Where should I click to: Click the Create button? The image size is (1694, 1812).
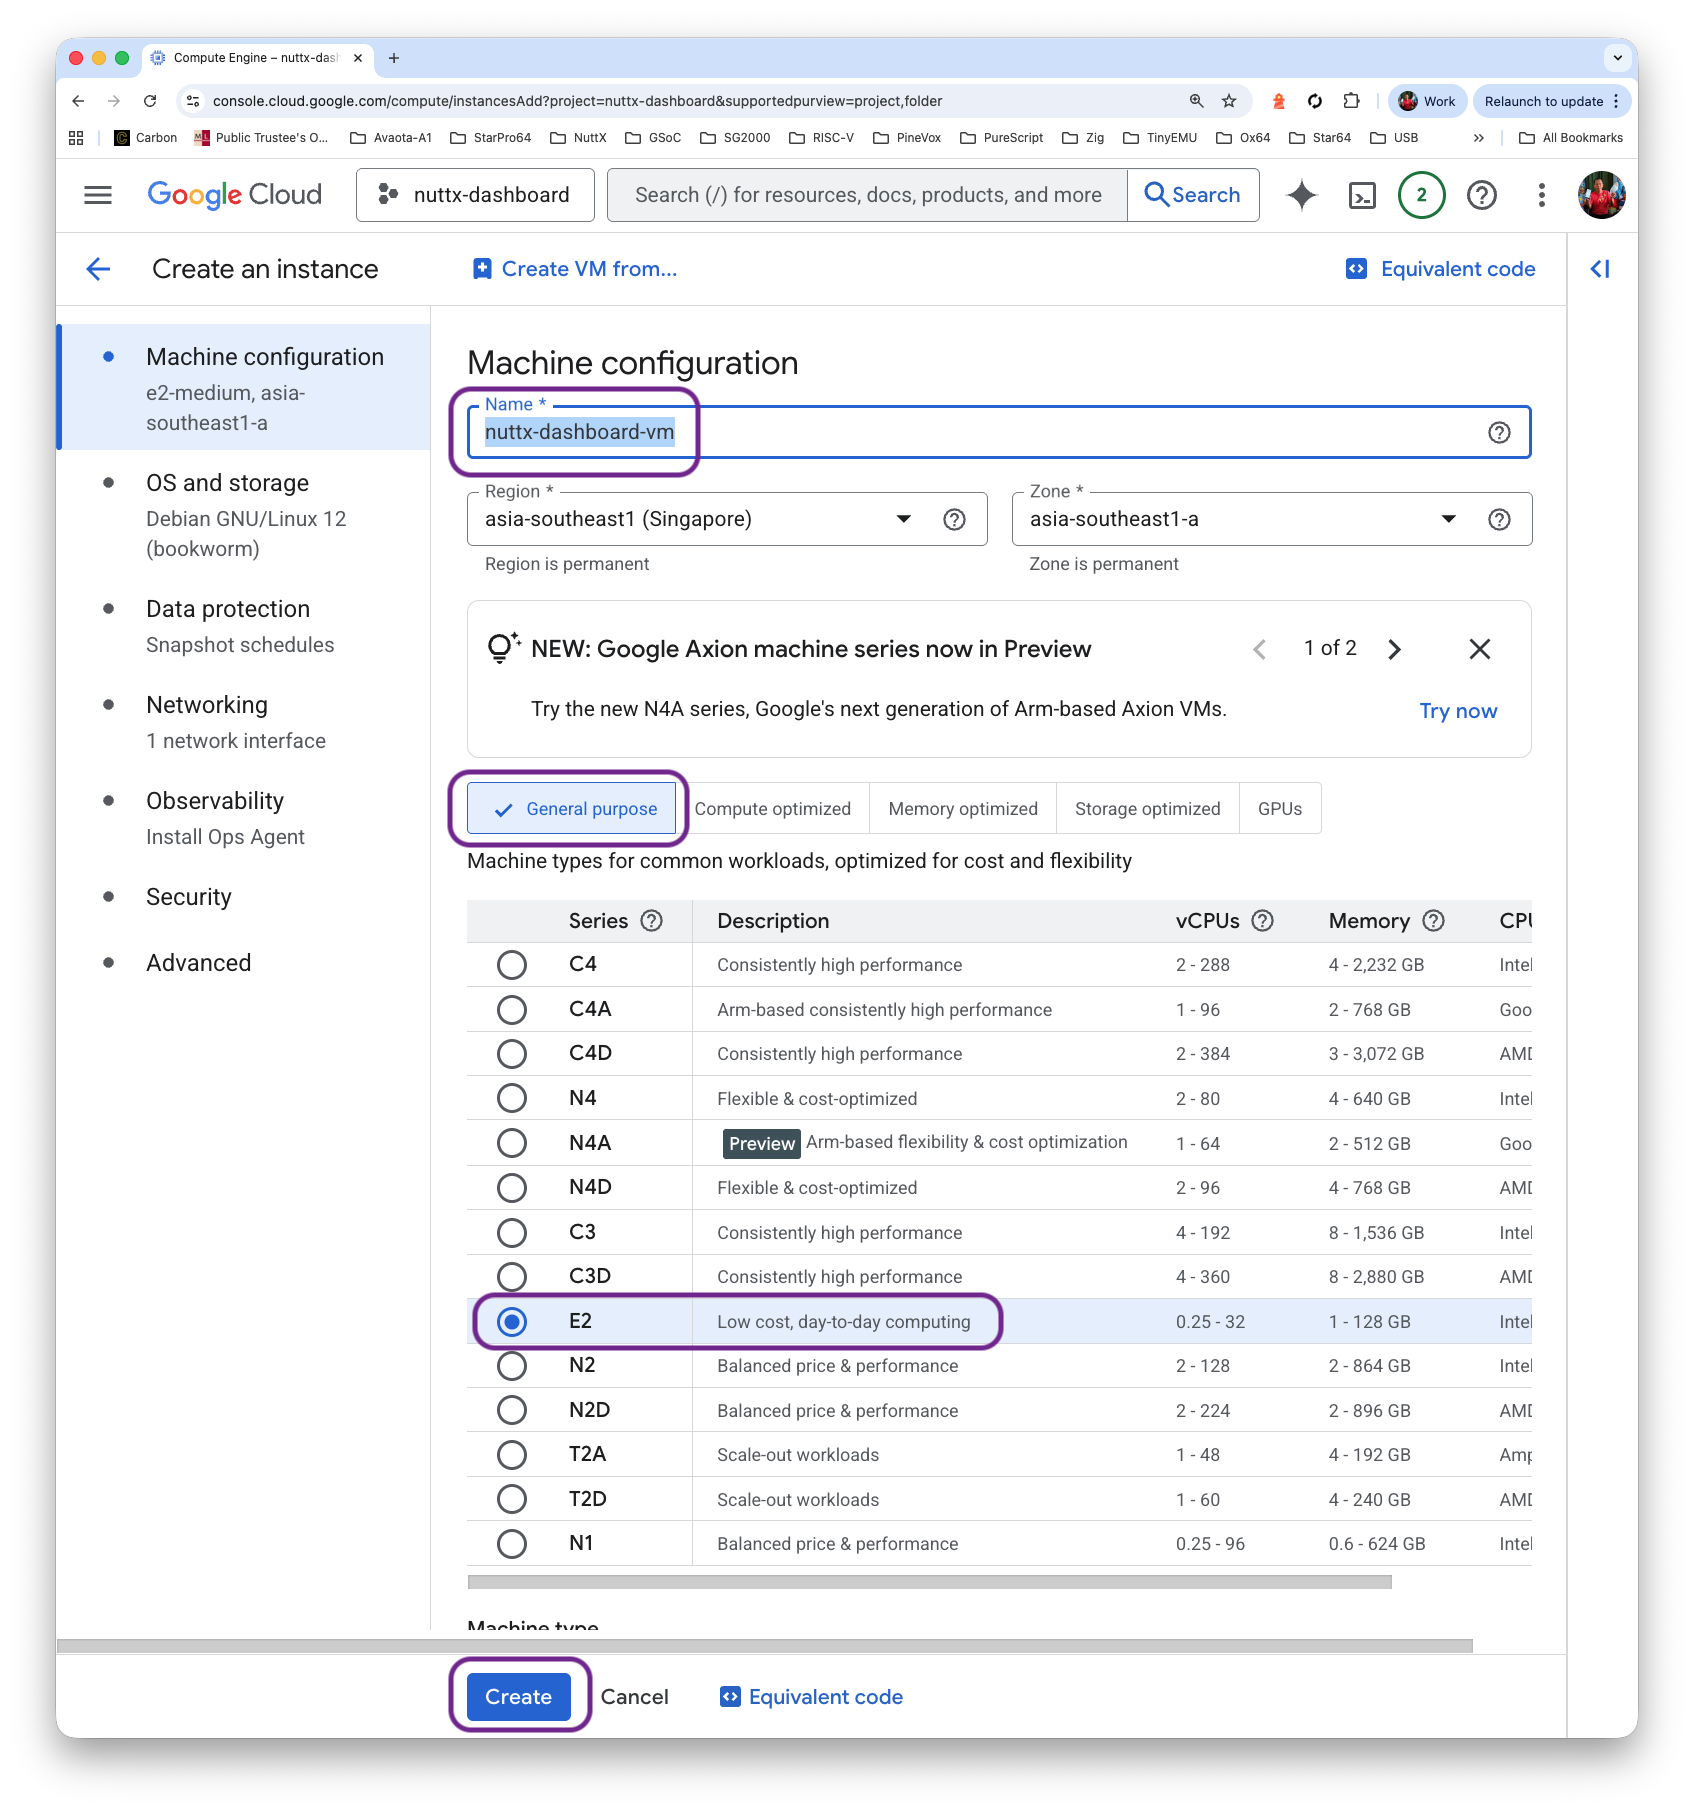coord(517,1696)
